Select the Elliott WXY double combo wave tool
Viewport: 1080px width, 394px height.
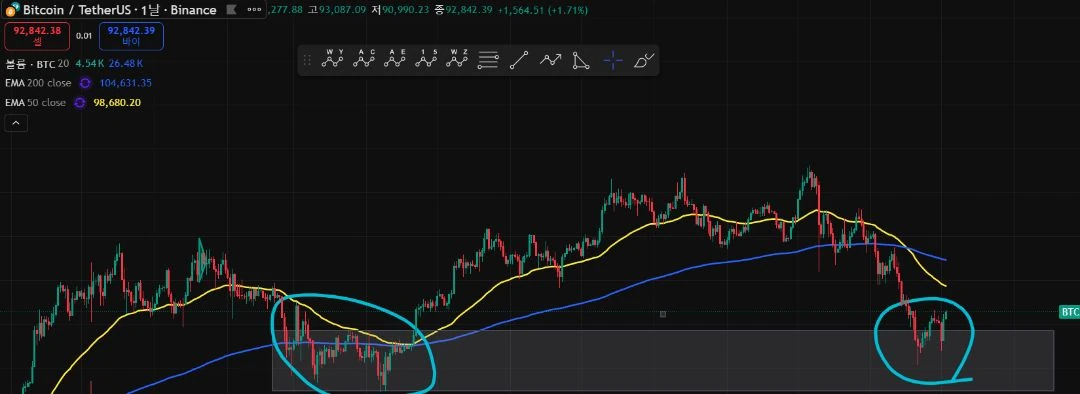click(333, 60)
